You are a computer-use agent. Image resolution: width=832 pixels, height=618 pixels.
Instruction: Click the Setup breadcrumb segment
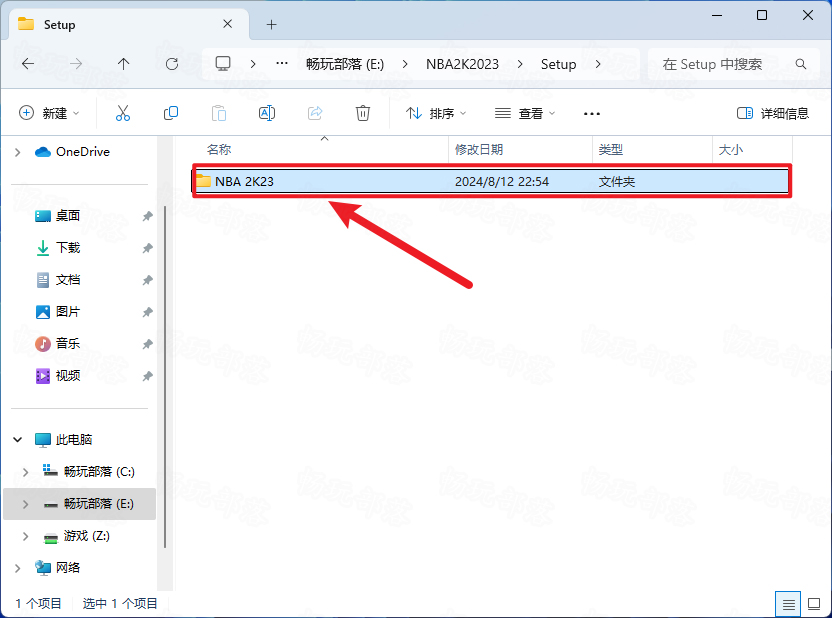click(x=558, y=64)
